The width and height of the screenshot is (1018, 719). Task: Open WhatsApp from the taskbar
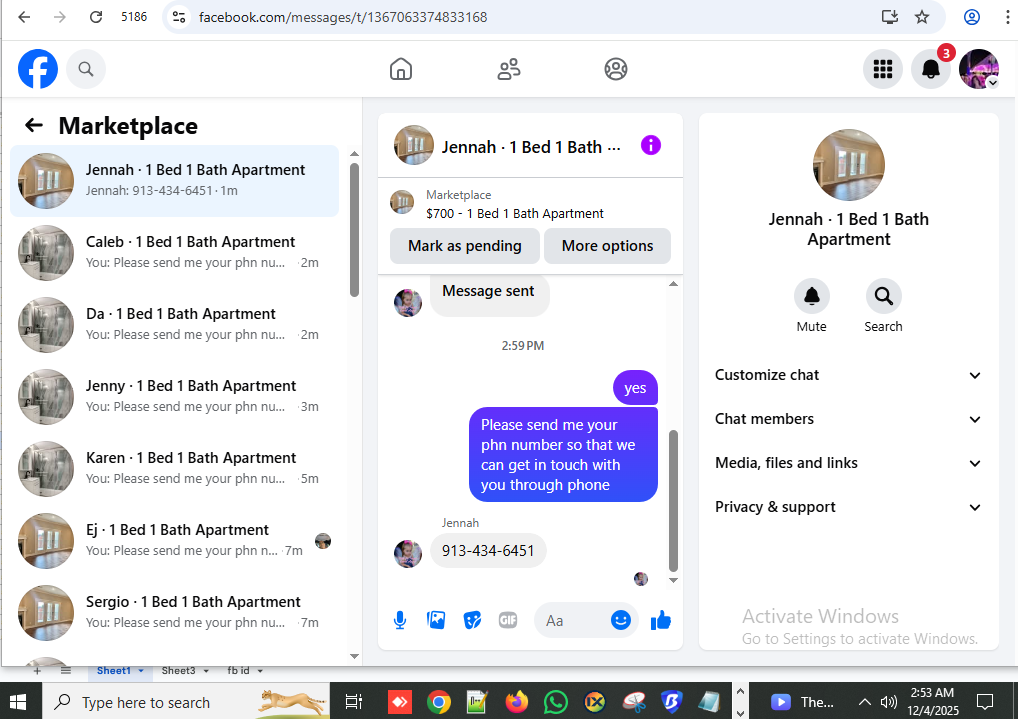coord(556,702)
